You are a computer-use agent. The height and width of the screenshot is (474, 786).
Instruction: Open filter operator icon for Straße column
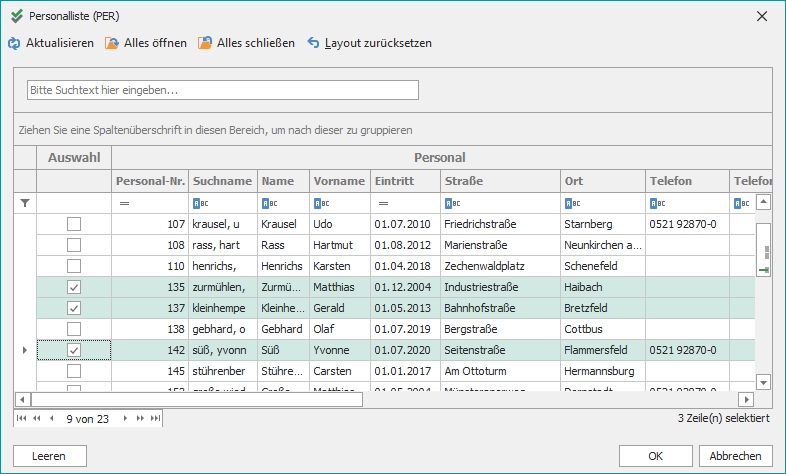(452, 203)
